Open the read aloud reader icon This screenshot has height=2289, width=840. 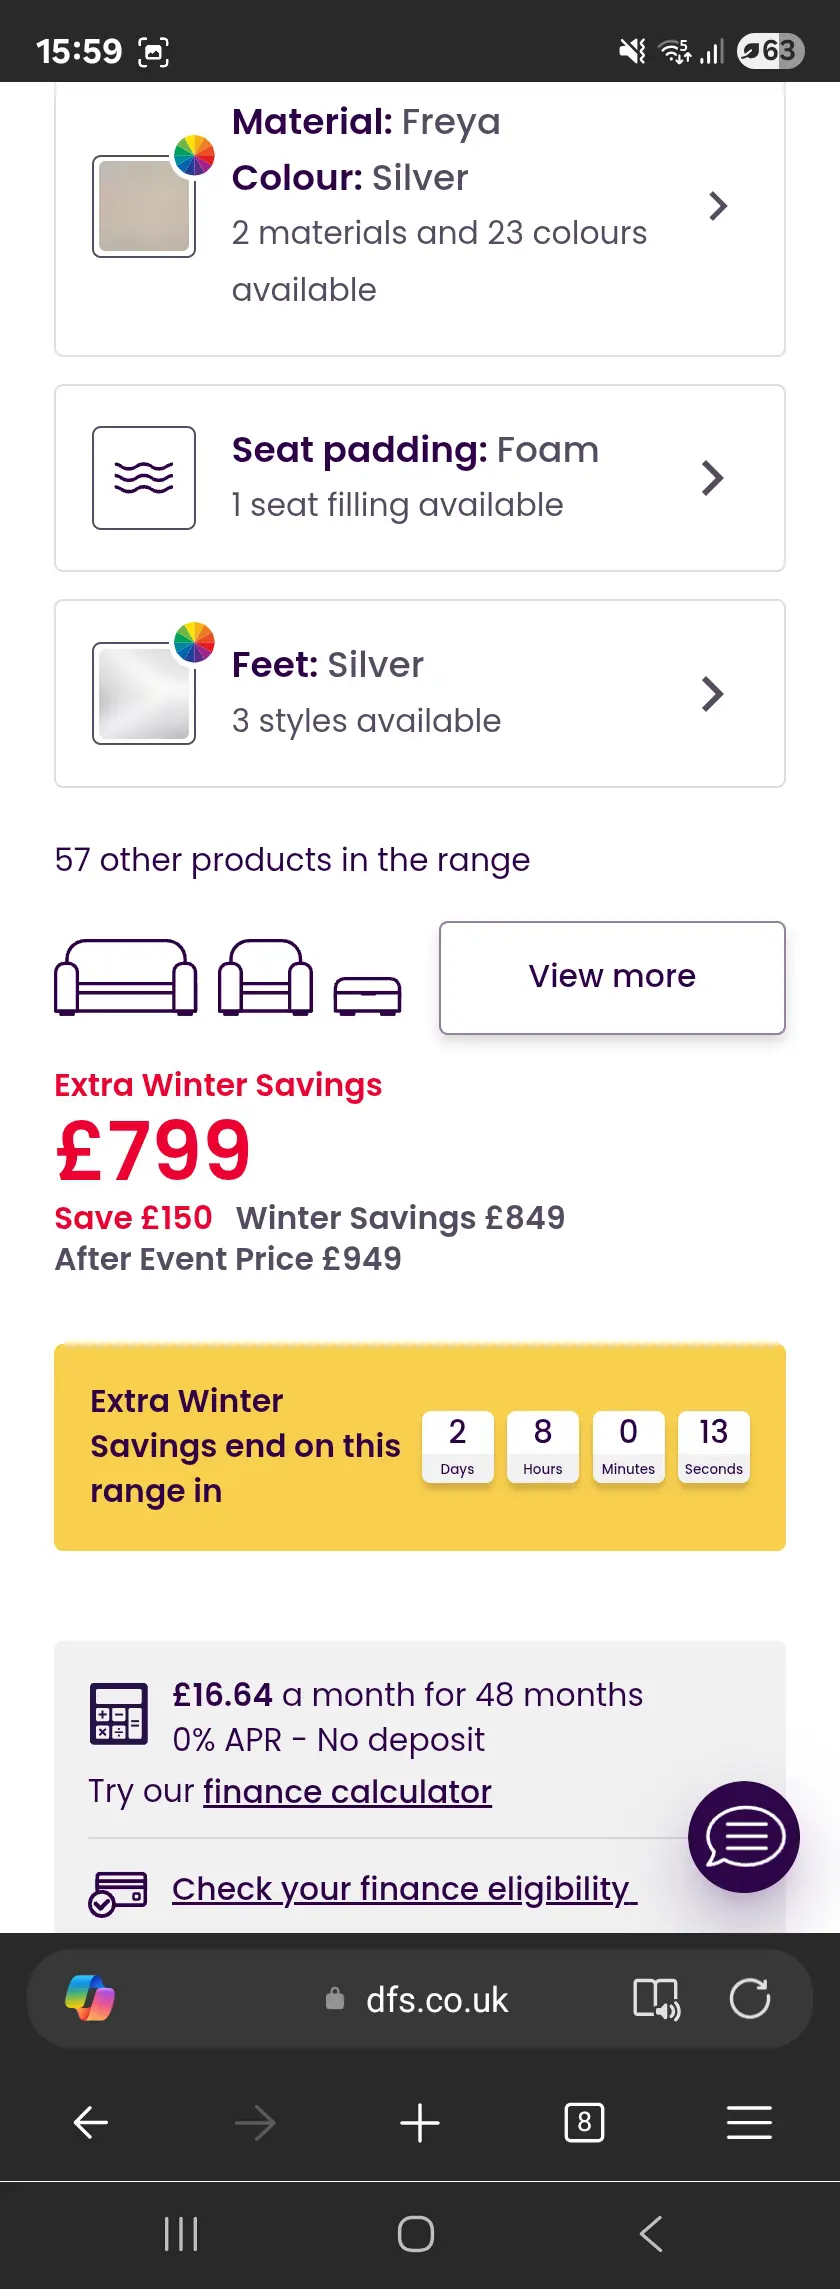click(656, 1998)
